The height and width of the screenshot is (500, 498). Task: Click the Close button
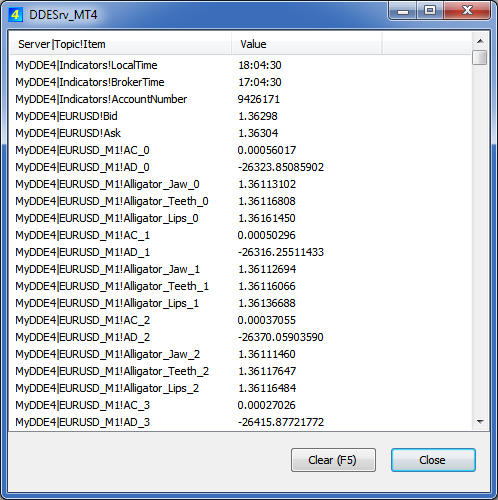point(433,460)
